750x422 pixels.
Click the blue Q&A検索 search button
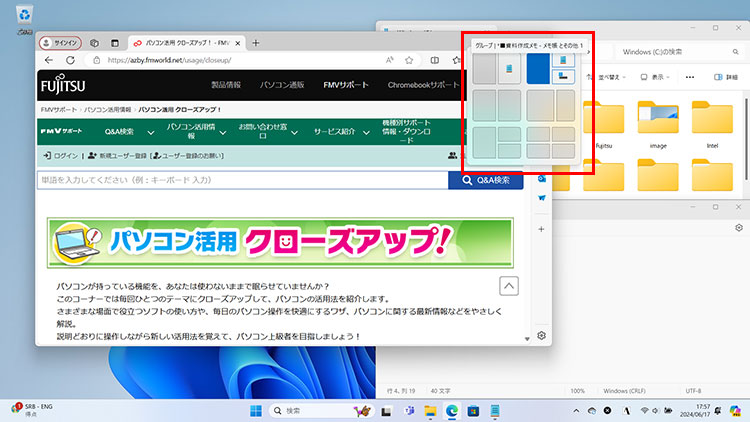click(x=486, y=180)
